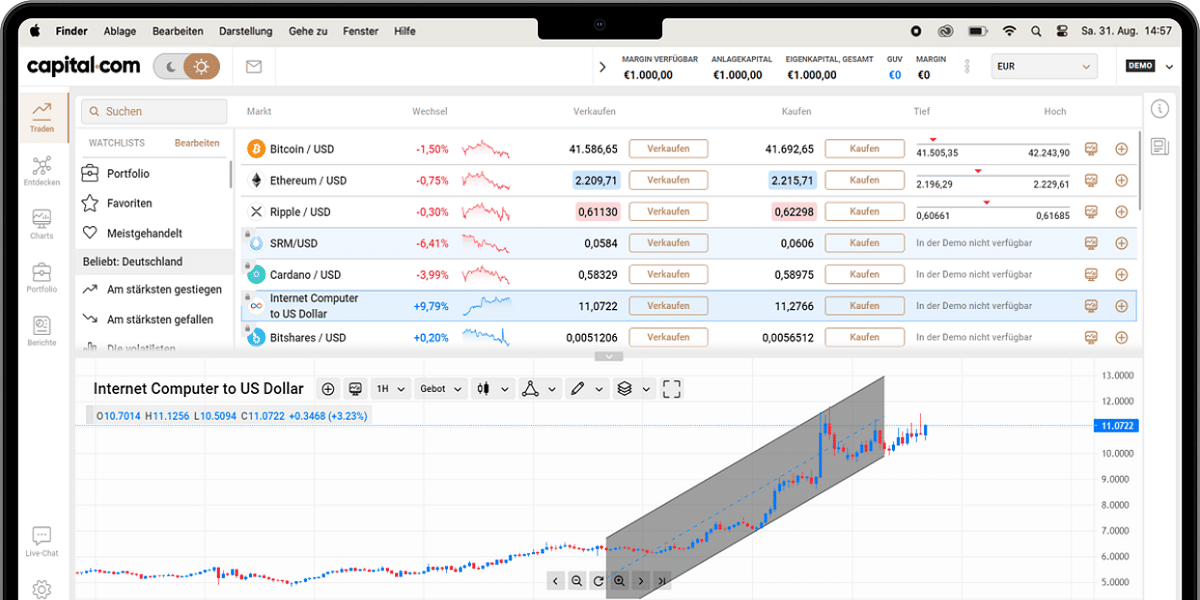Open the Ablage menu

pyautogui.click(x=120, y=31)
